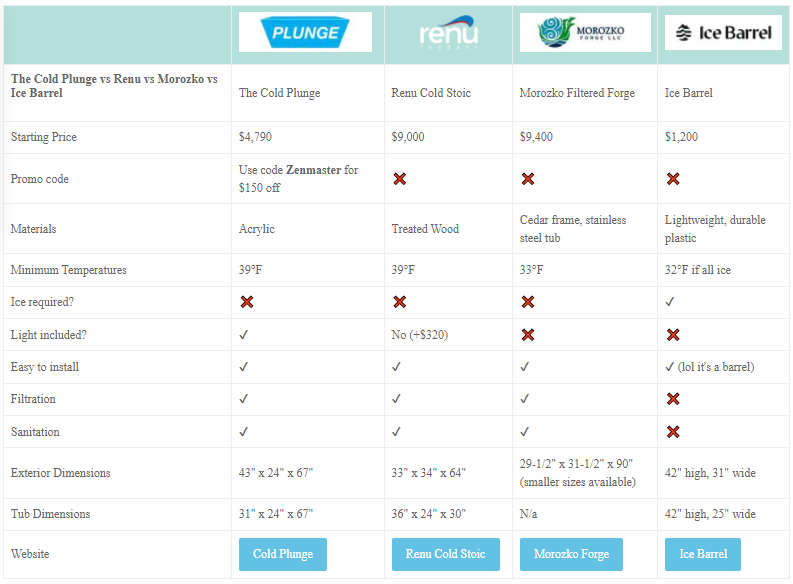
Task: Click Morozko's red X for Light included
Action: click(527, 335)
